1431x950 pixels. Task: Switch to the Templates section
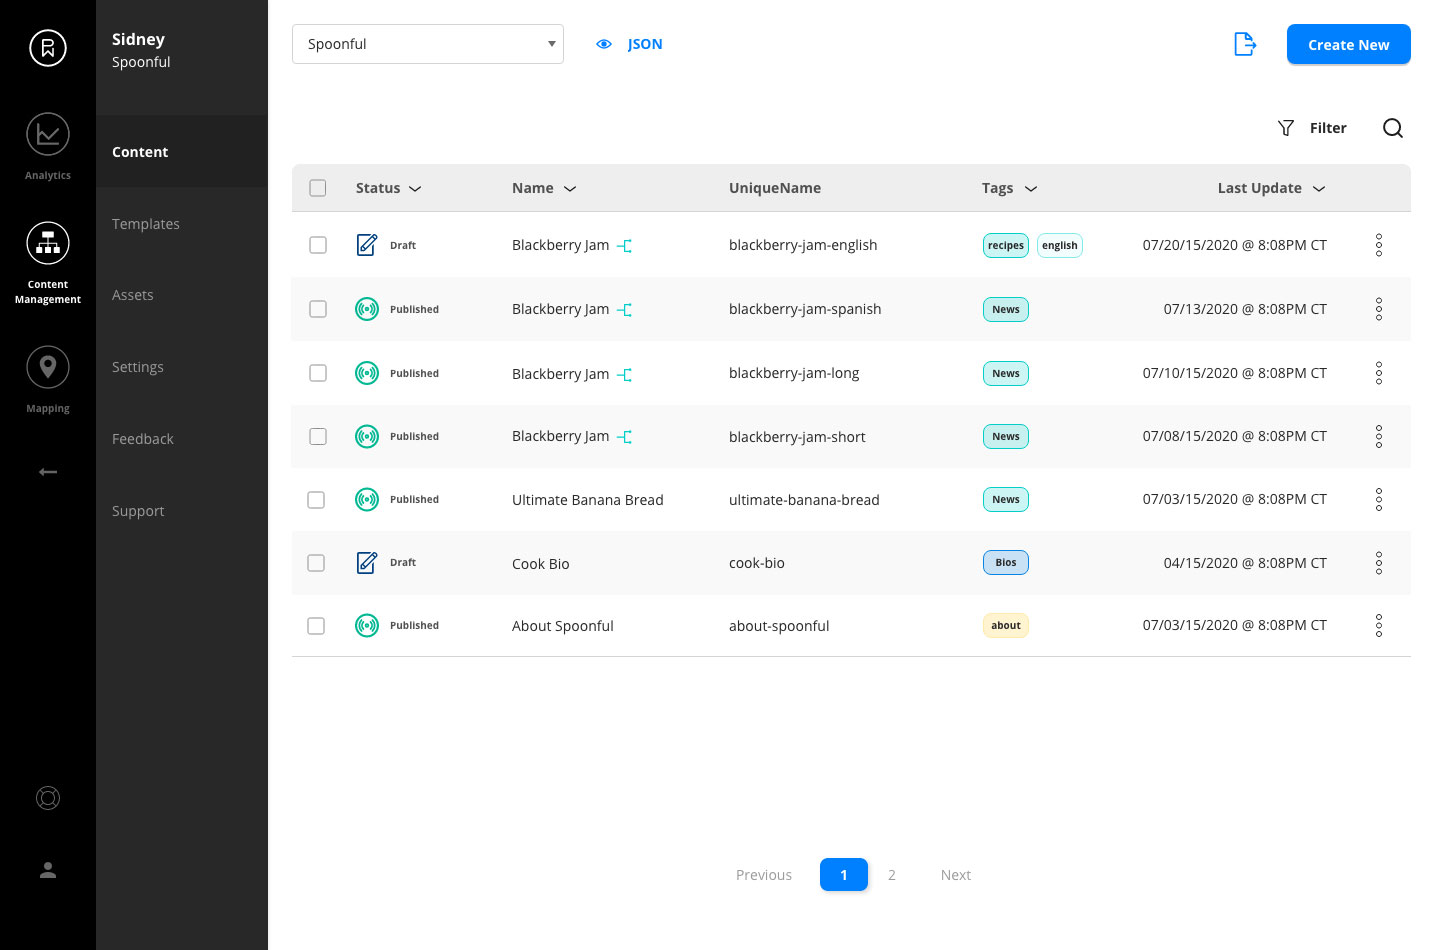pos(146,224)
